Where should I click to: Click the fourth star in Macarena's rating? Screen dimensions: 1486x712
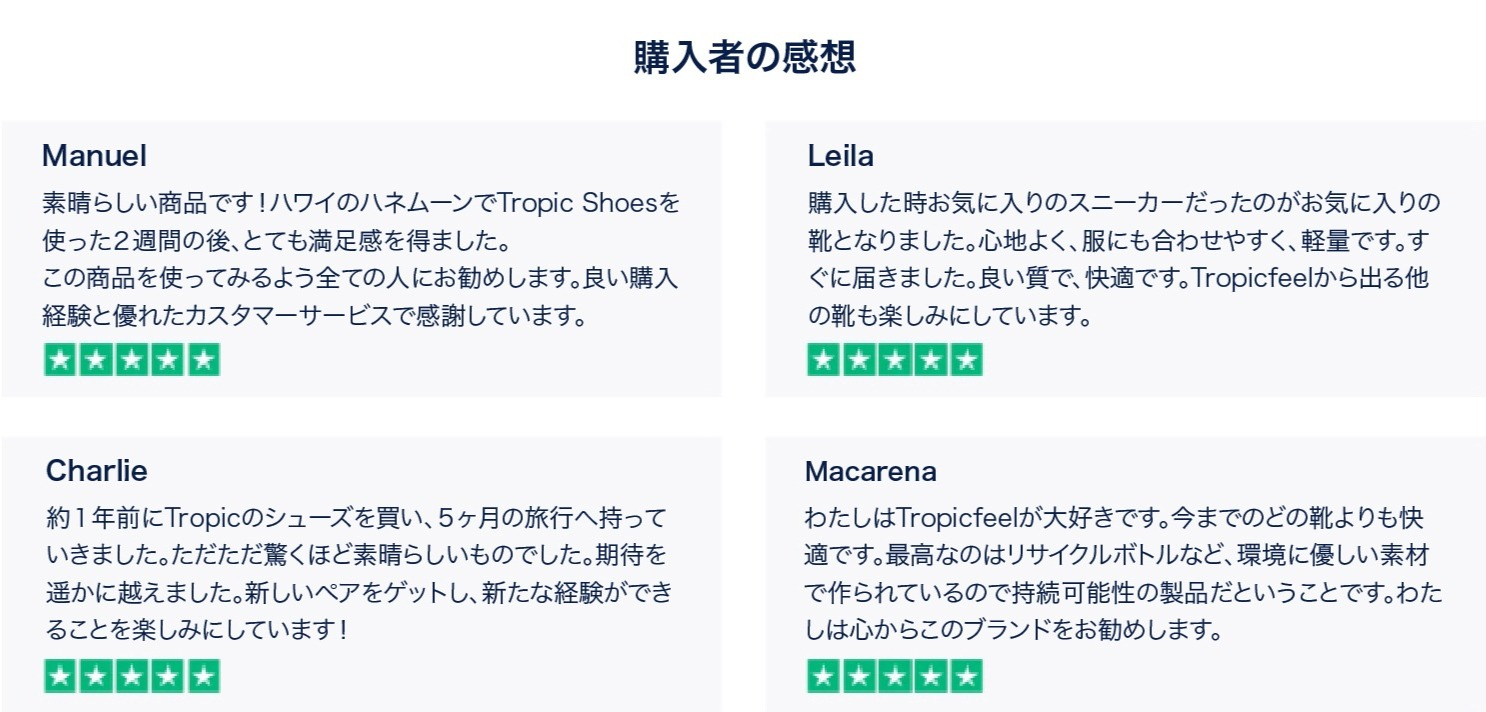pyautogui.click(x=931, y=676)
